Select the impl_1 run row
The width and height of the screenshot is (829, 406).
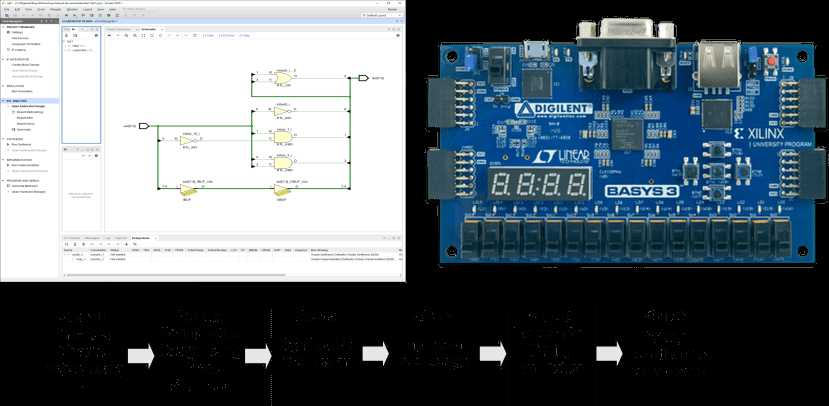click(x=233, y=259)
